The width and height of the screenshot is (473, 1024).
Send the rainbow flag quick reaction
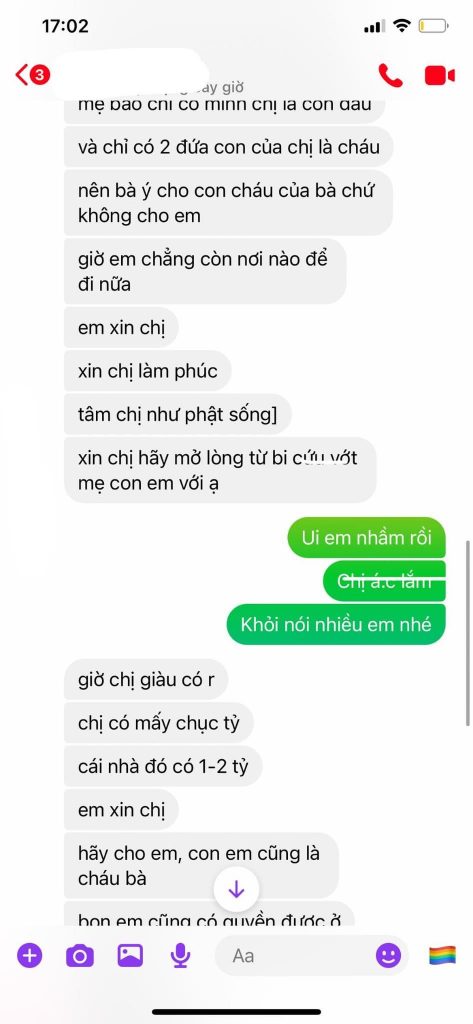coord(442,956)
